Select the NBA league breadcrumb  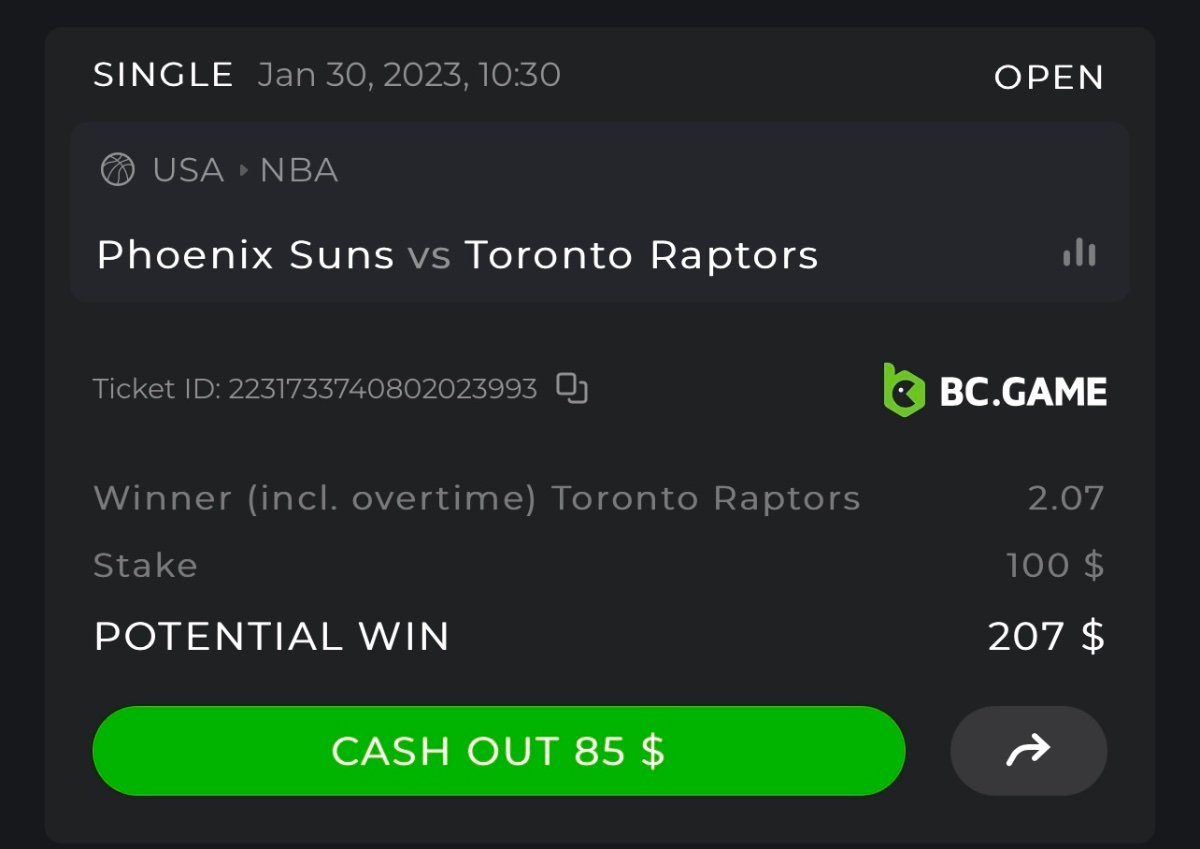point(299,170)
